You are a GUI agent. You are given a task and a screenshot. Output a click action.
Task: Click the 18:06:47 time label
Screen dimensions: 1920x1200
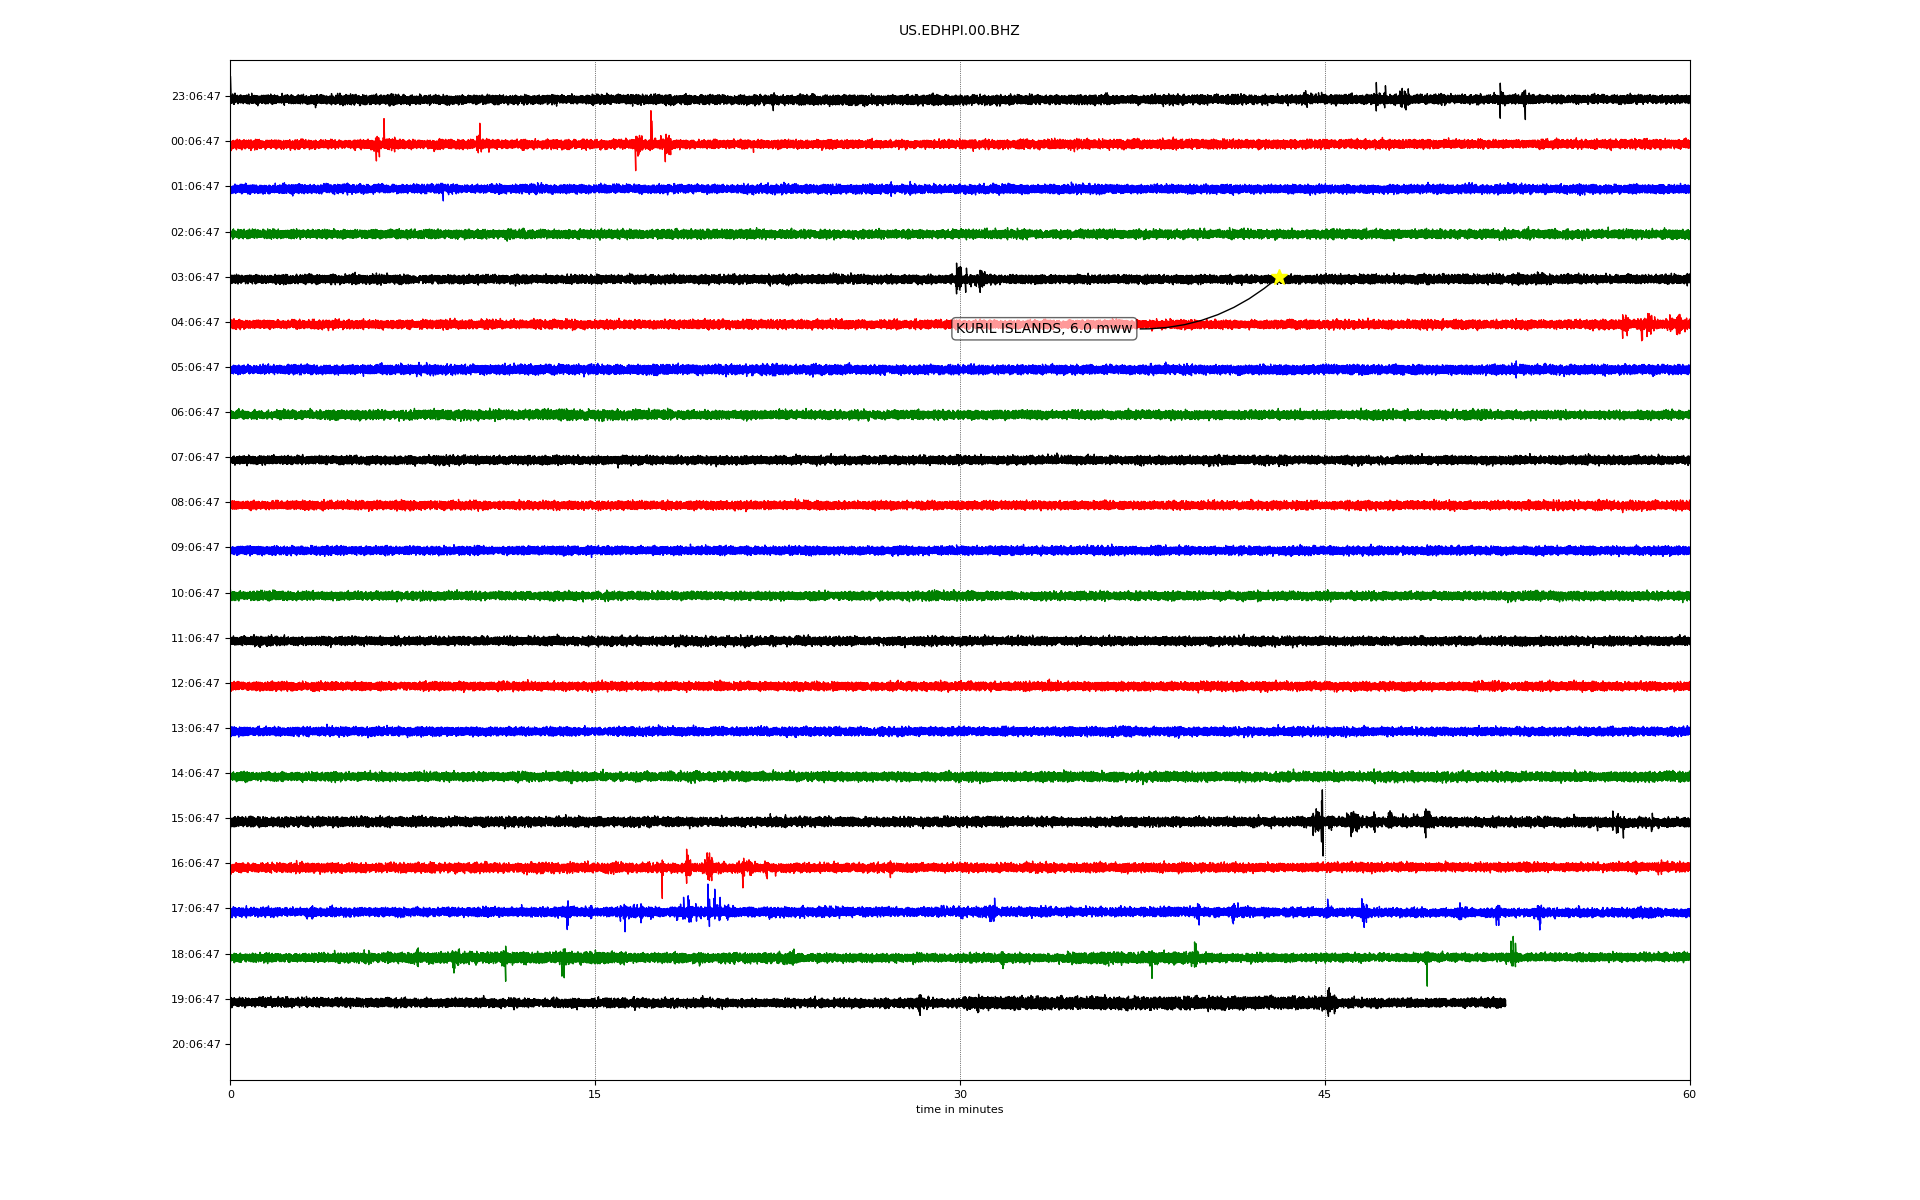pos(196,955)
